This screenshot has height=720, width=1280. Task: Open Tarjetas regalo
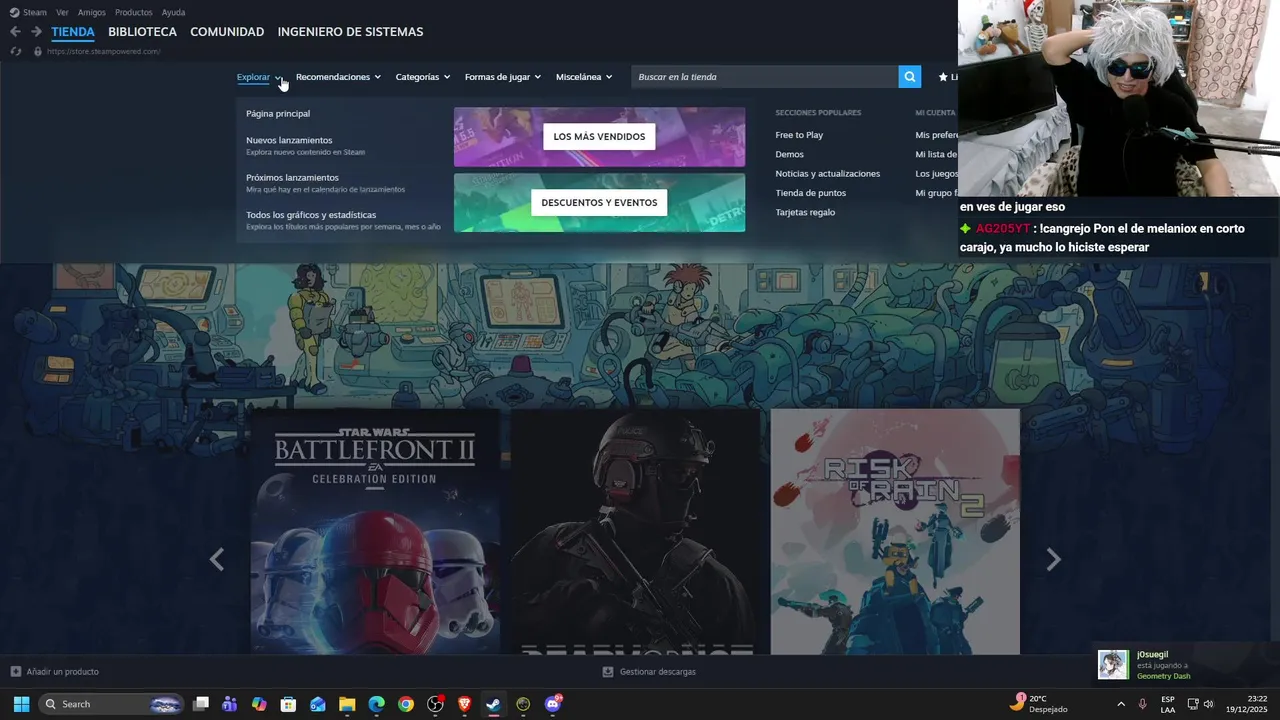[x=805, y=212]
